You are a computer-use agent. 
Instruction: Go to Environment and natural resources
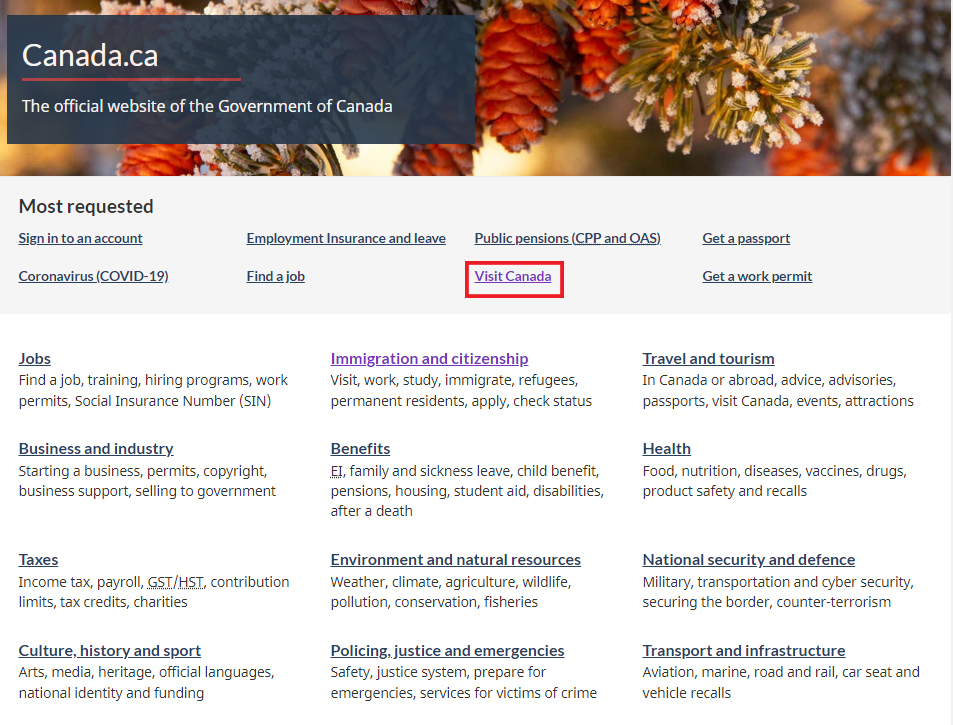click(x=455, y=559)
